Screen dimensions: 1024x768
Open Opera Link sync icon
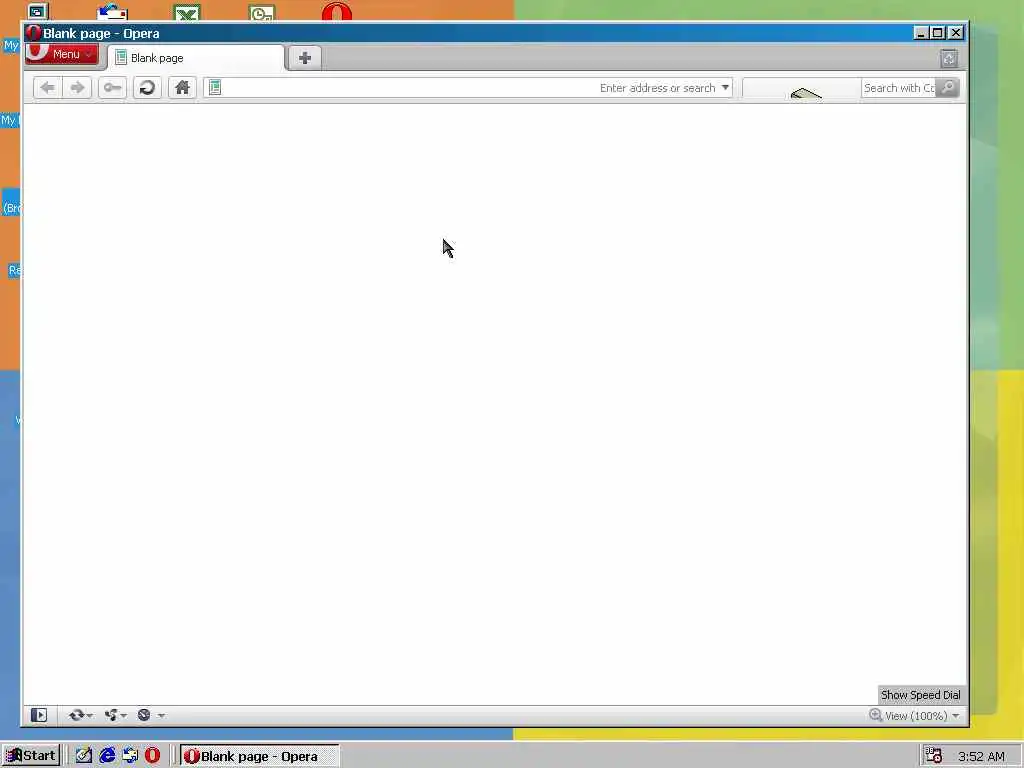click(76, 715)
